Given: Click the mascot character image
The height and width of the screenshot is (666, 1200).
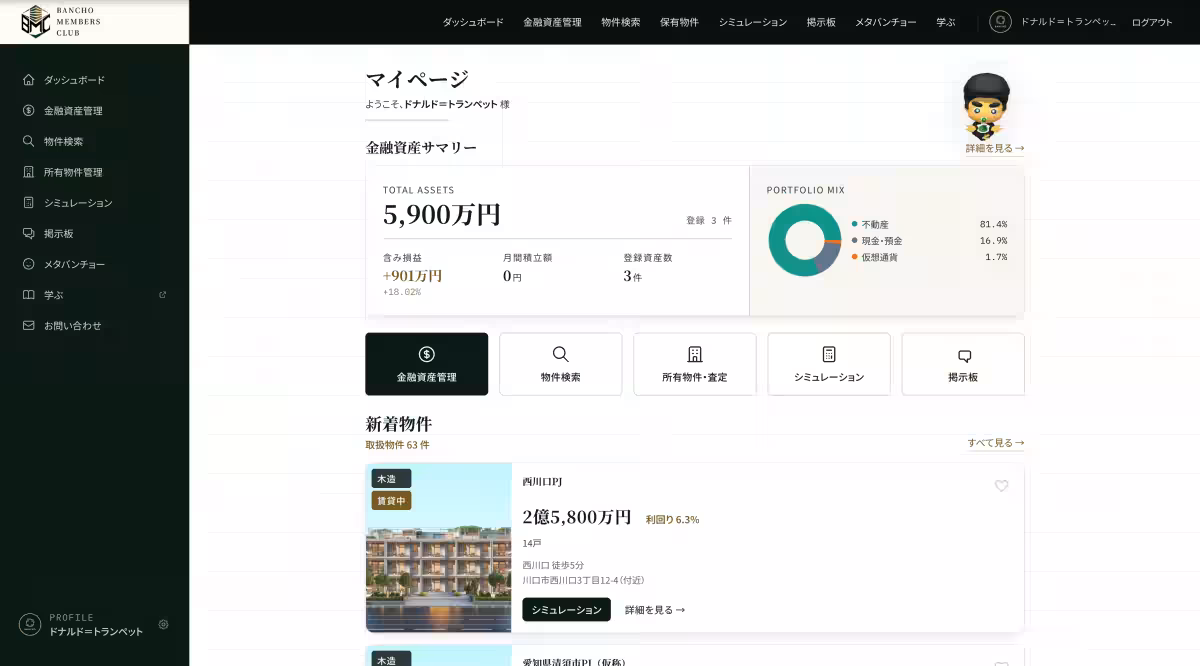Looking at the screenshot, I should 986,106.
